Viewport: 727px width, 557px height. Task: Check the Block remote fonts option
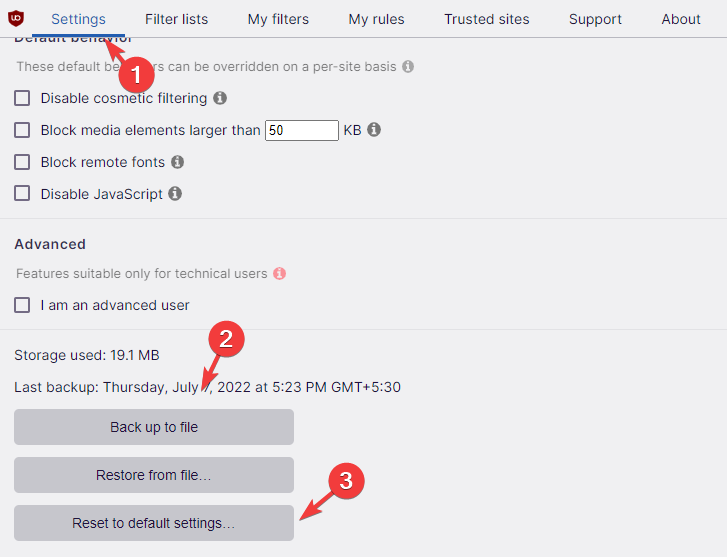click(x=22, y=162)
